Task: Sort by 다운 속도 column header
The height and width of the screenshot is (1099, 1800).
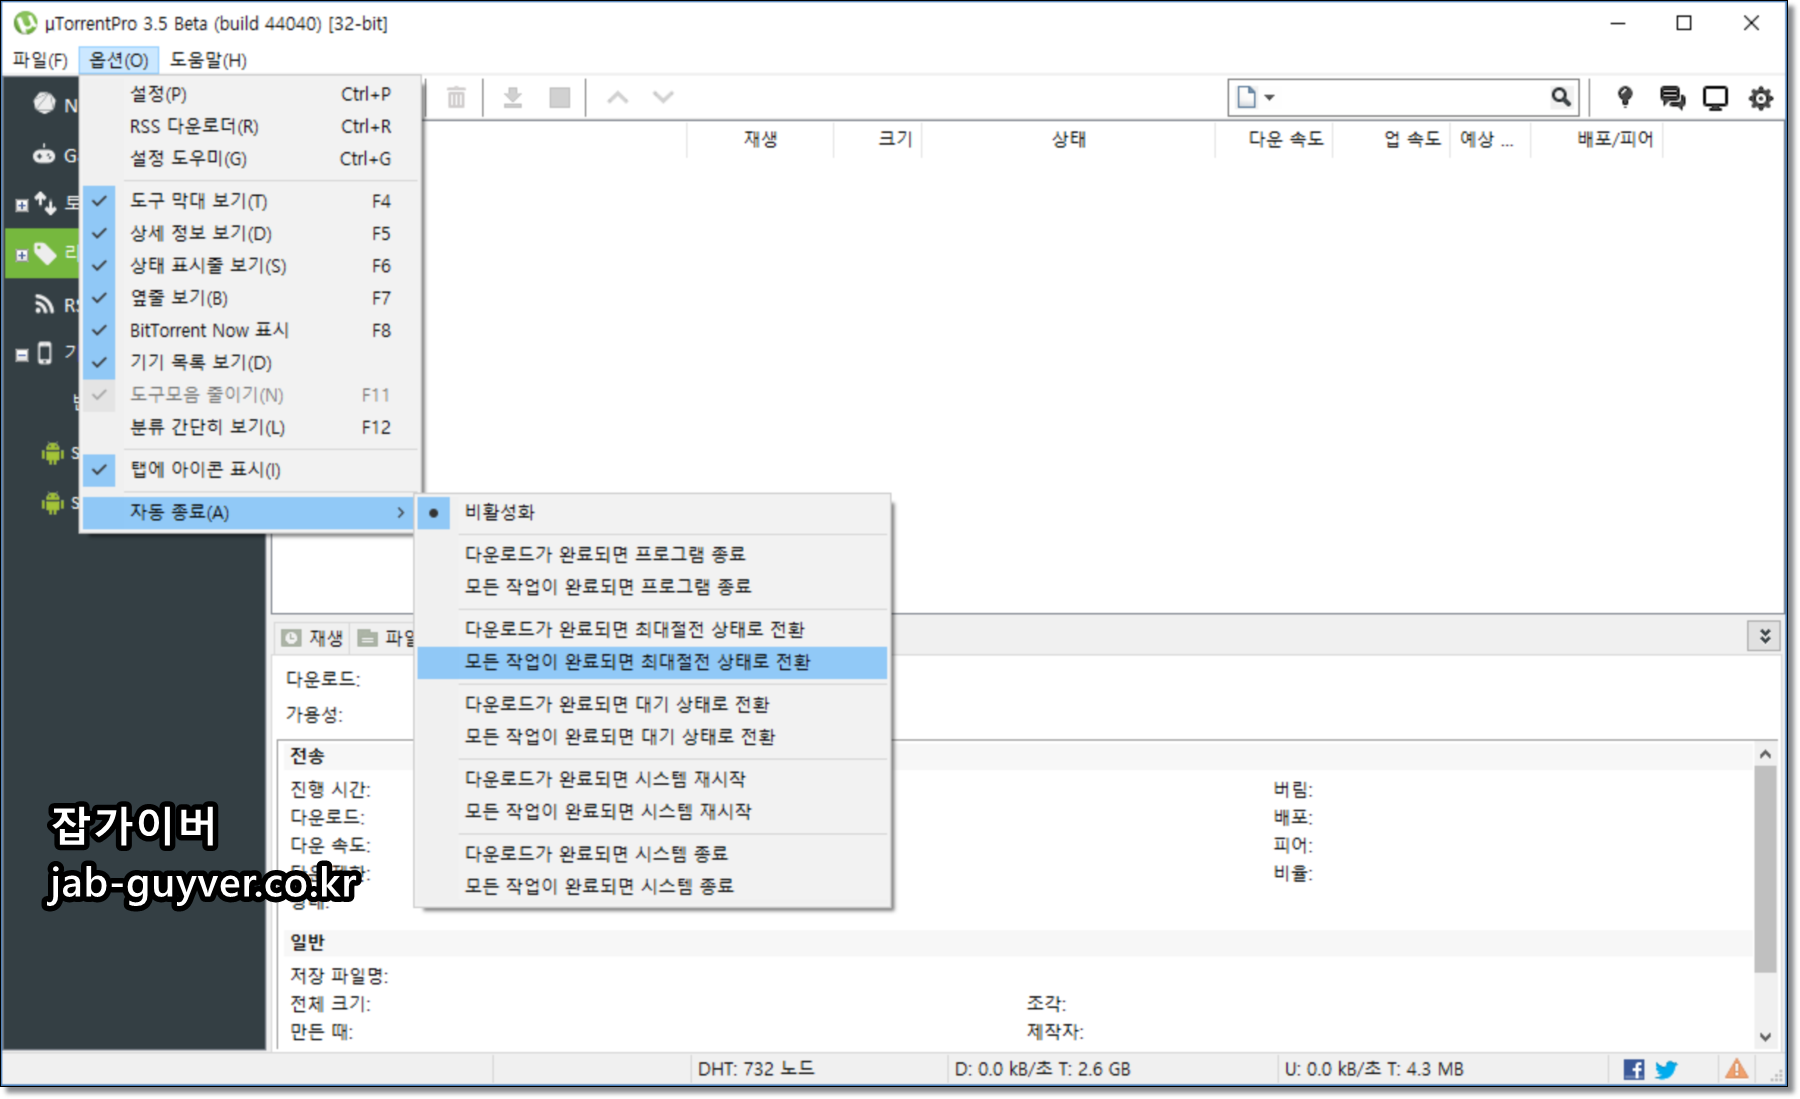Action: [1275, 139]
